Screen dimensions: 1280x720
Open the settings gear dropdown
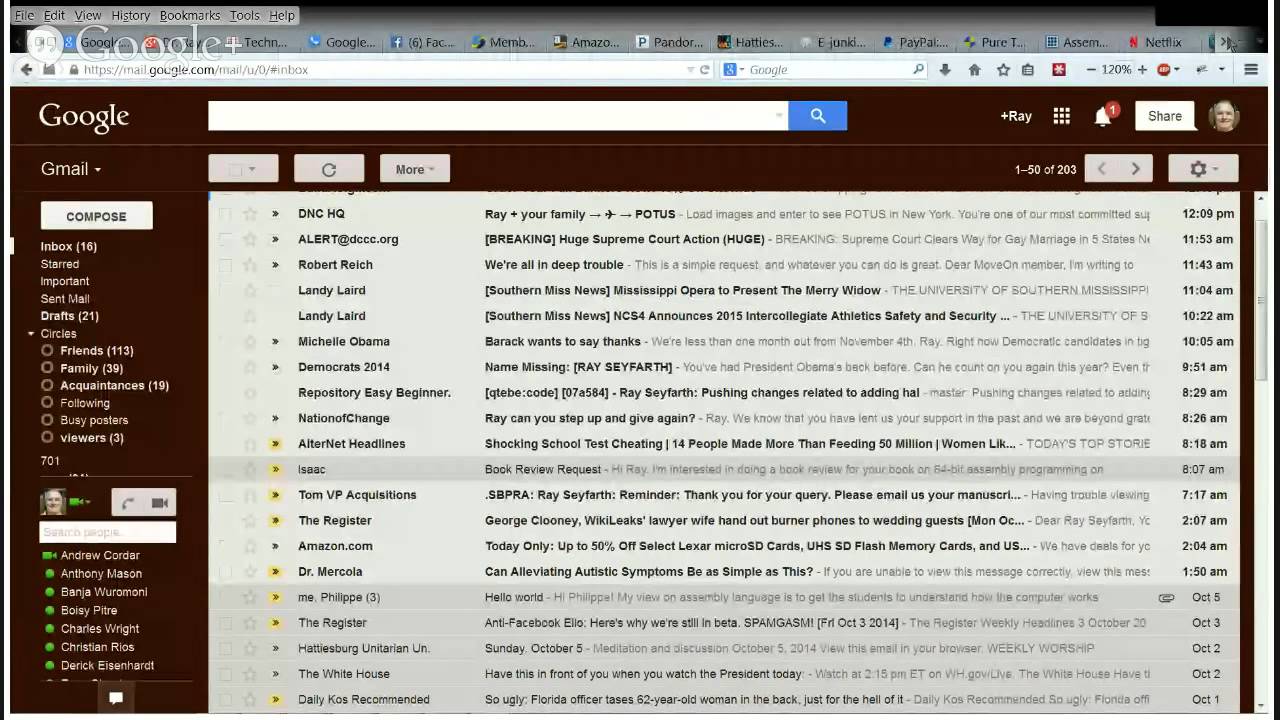point(1203,169)
